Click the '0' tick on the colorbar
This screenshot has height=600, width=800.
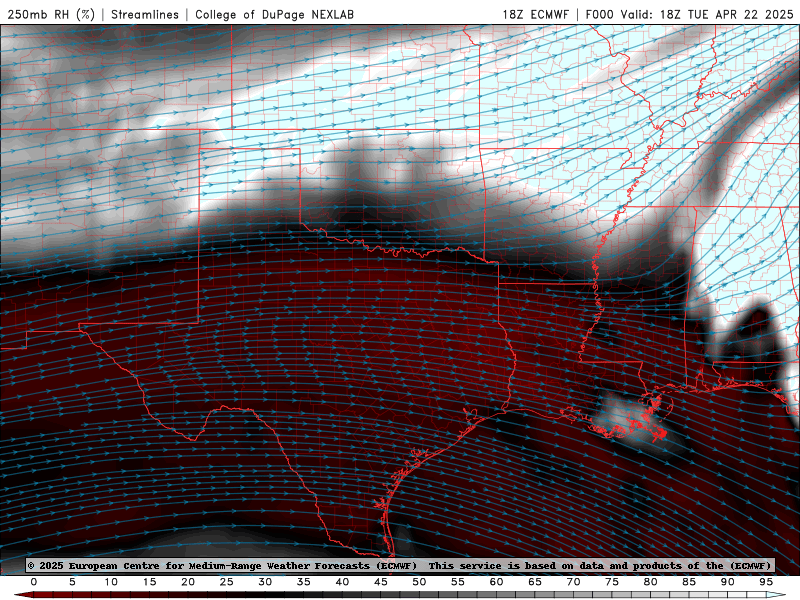click(34, 582)
